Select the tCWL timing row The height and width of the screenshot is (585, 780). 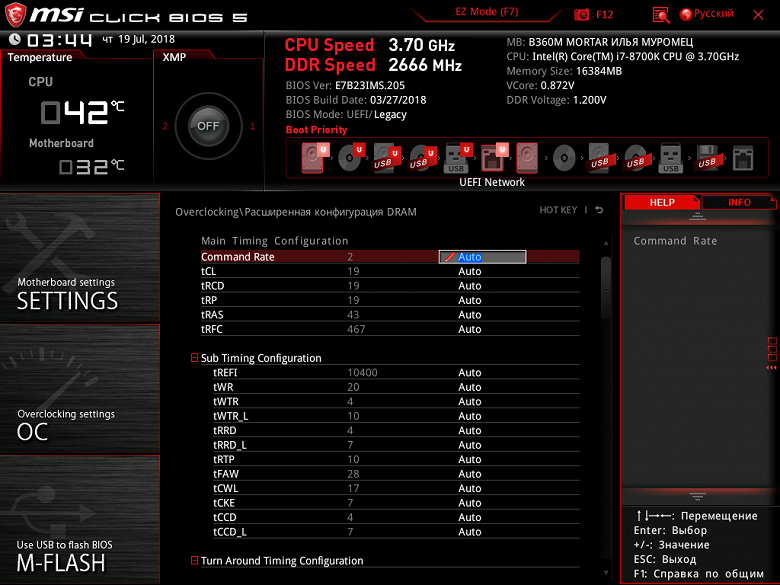(396, 488)
